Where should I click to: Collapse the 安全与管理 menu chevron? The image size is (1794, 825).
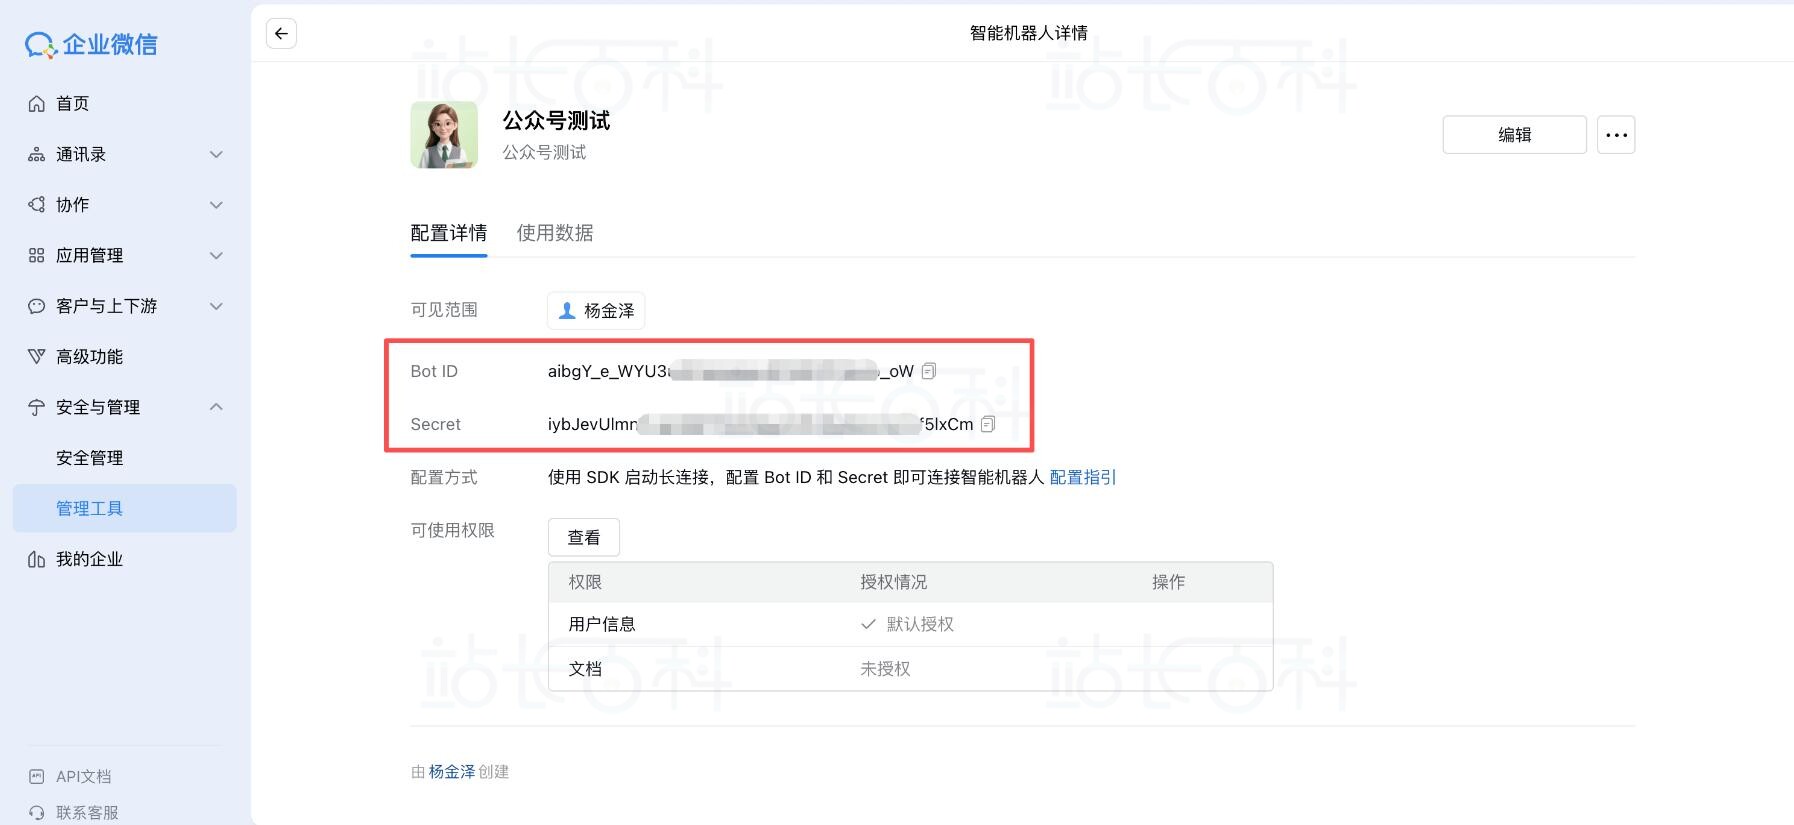point(216,407)
